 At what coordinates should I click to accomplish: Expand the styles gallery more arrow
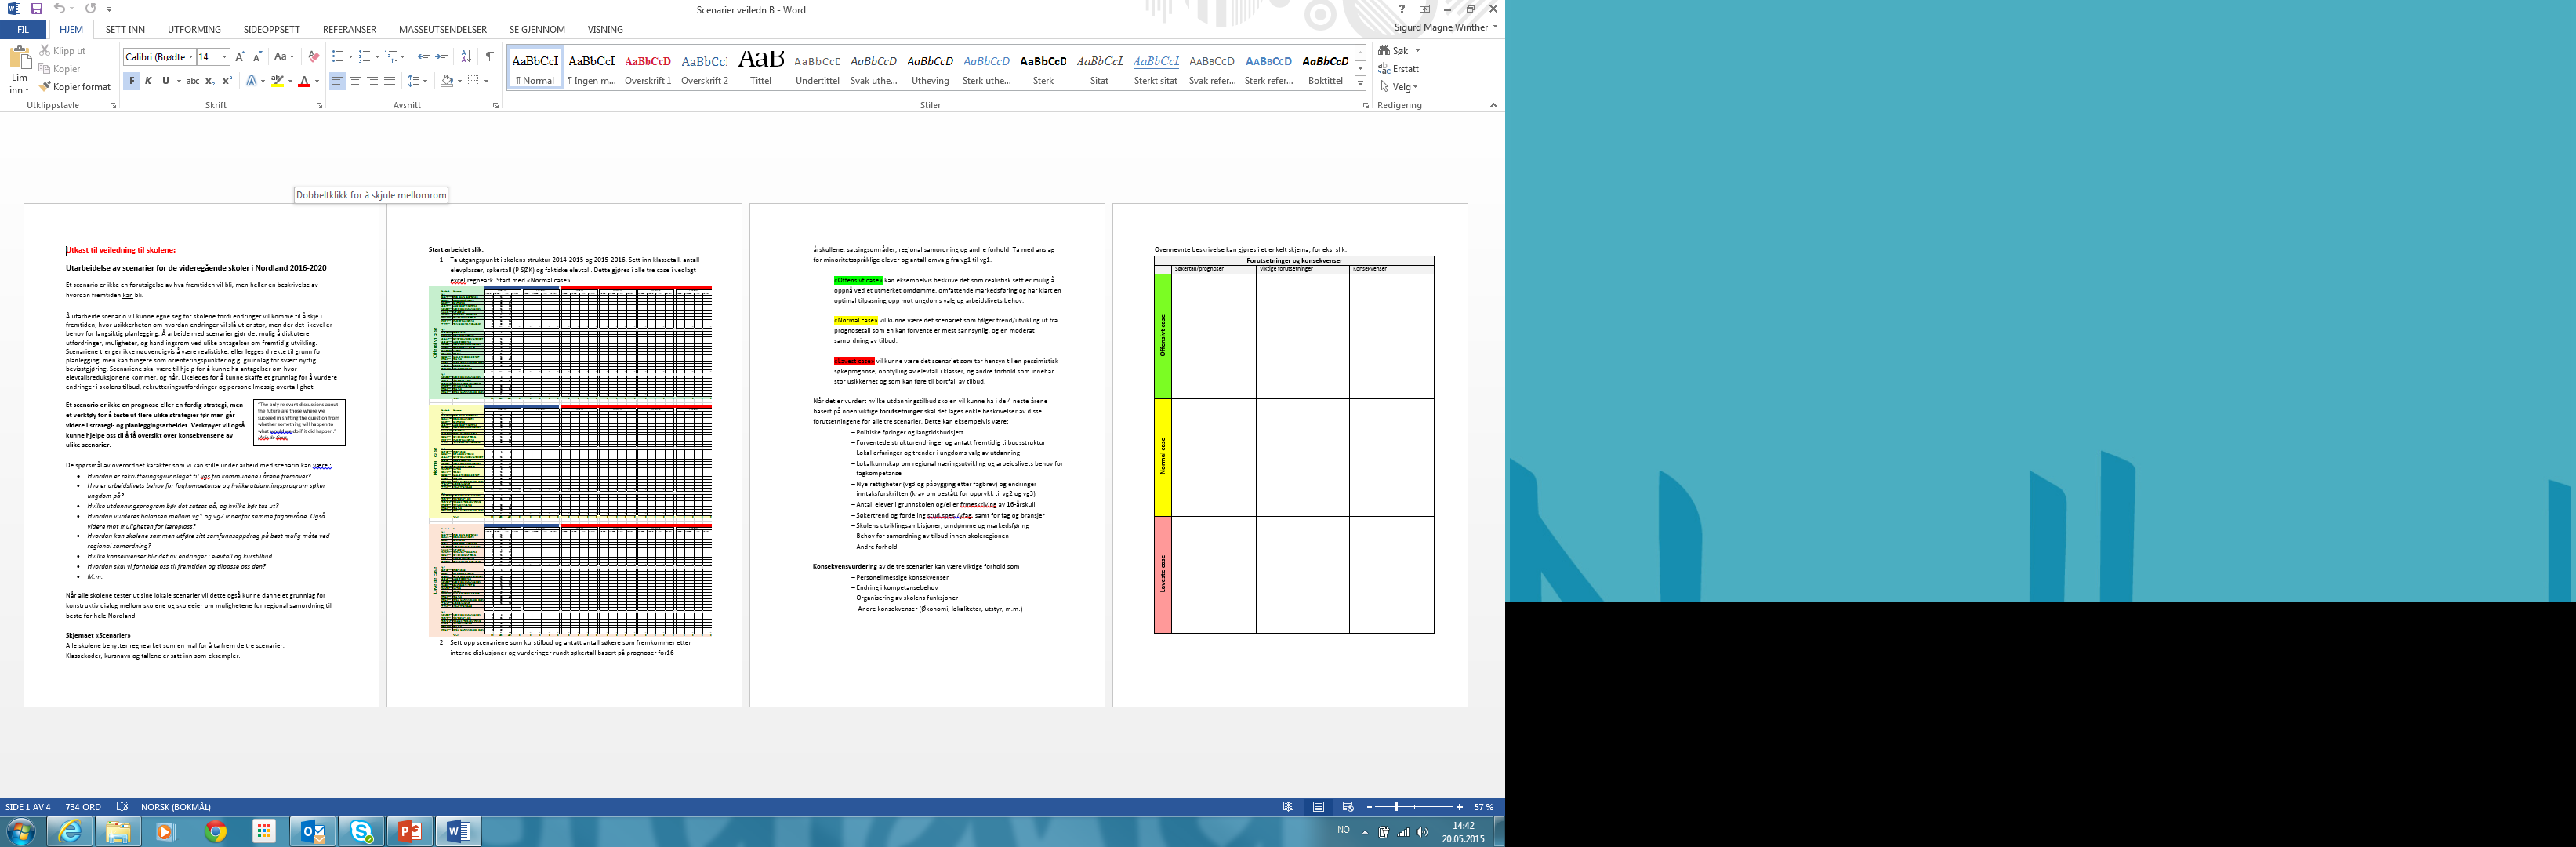[x=1361, y=84]
